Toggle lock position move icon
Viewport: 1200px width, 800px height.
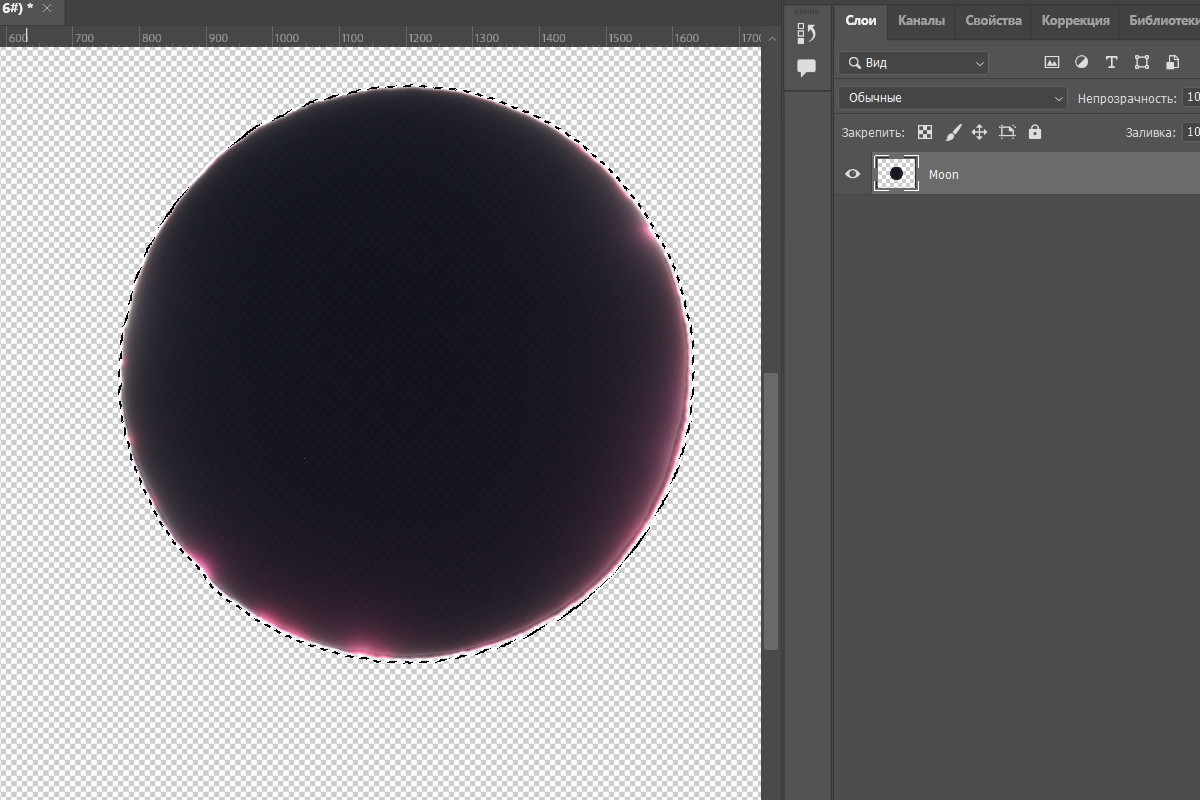(979, 132)
